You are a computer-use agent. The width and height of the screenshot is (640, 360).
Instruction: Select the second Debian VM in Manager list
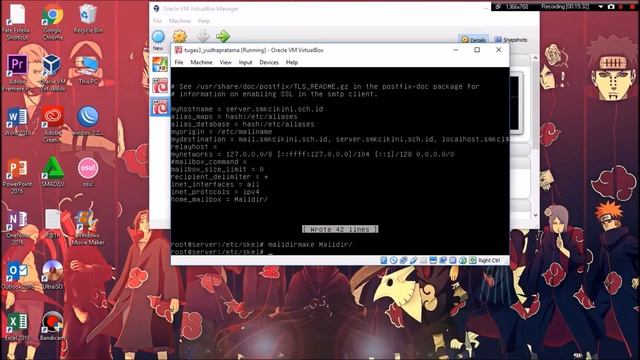coord(160,86)
